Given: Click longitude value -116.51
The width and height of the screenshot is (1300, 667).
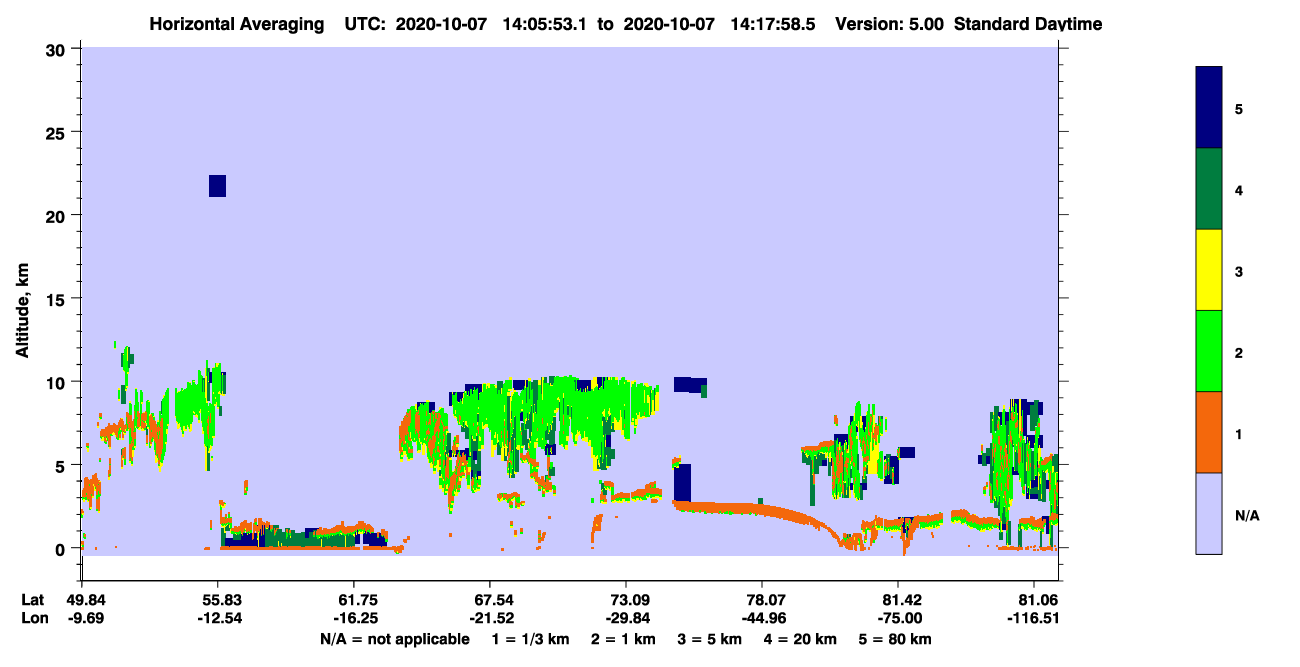Looking at the screenshot, I should [x=1034, y=618].
